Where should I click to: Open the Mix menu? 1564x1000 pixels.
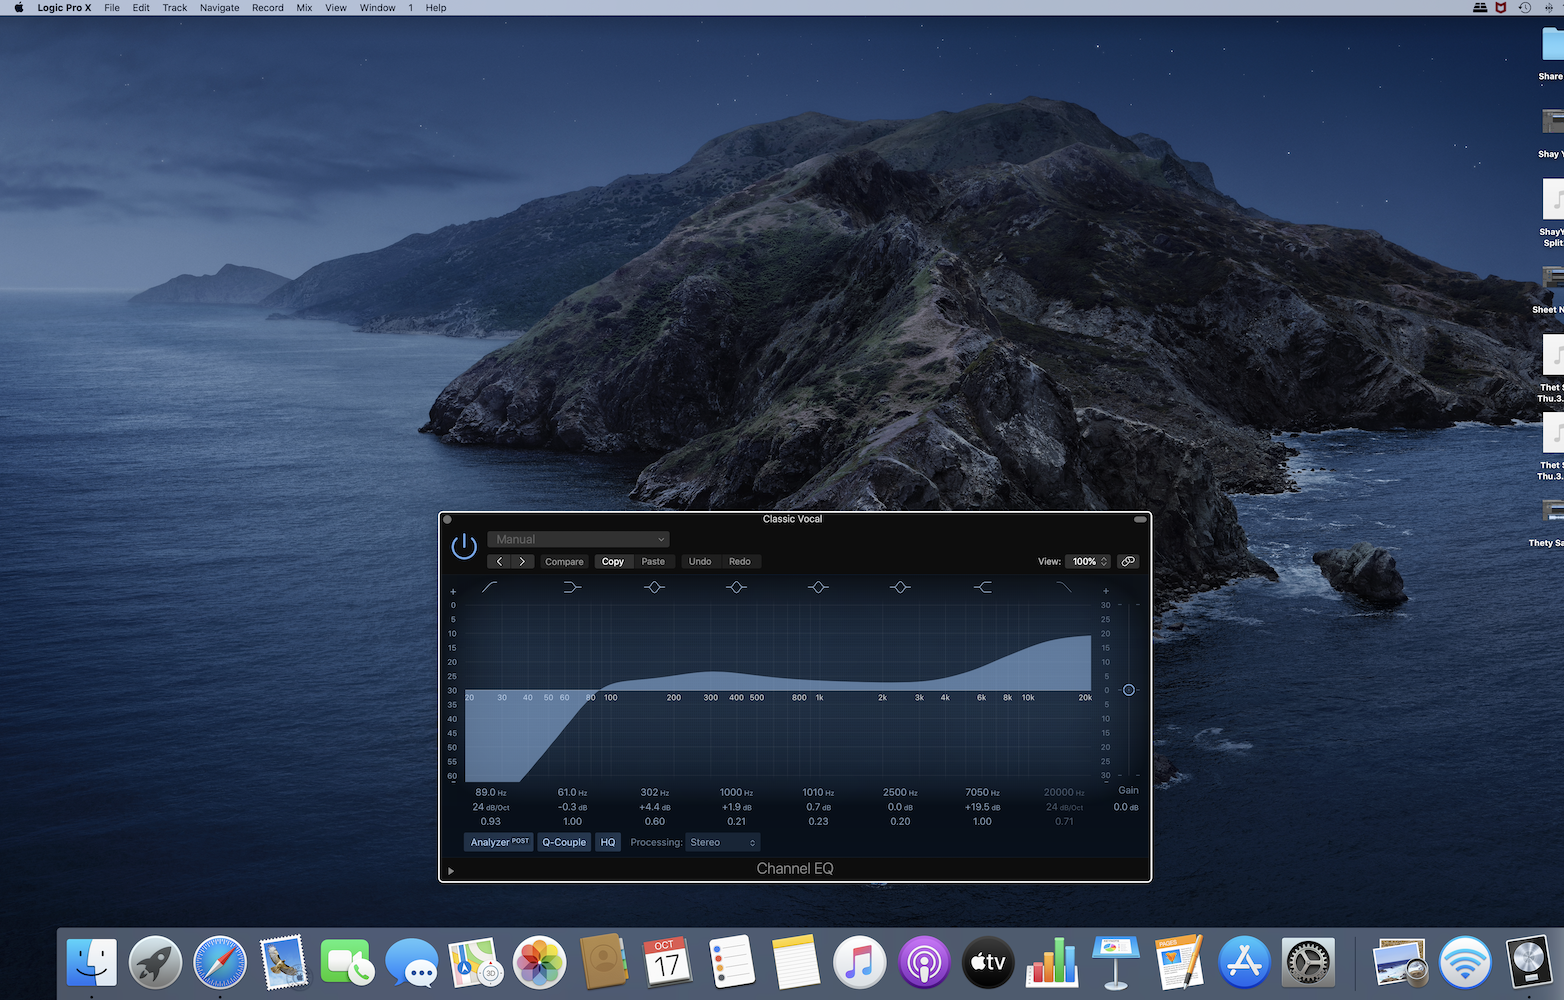304,8
